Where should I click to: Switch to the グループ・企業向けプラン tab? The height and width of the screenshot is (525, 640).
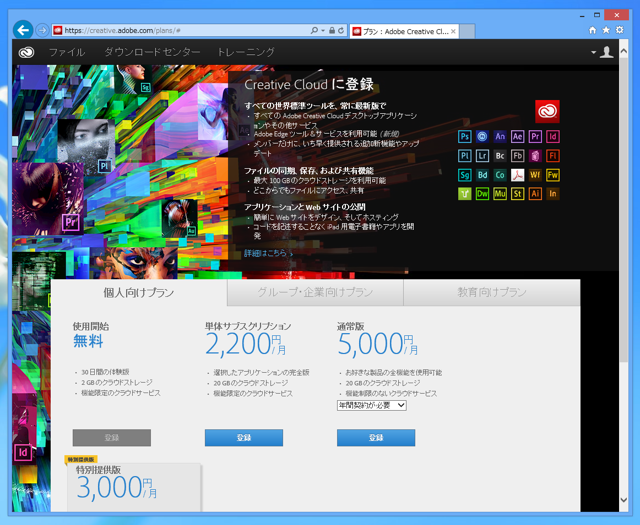[x=315, y=292]
